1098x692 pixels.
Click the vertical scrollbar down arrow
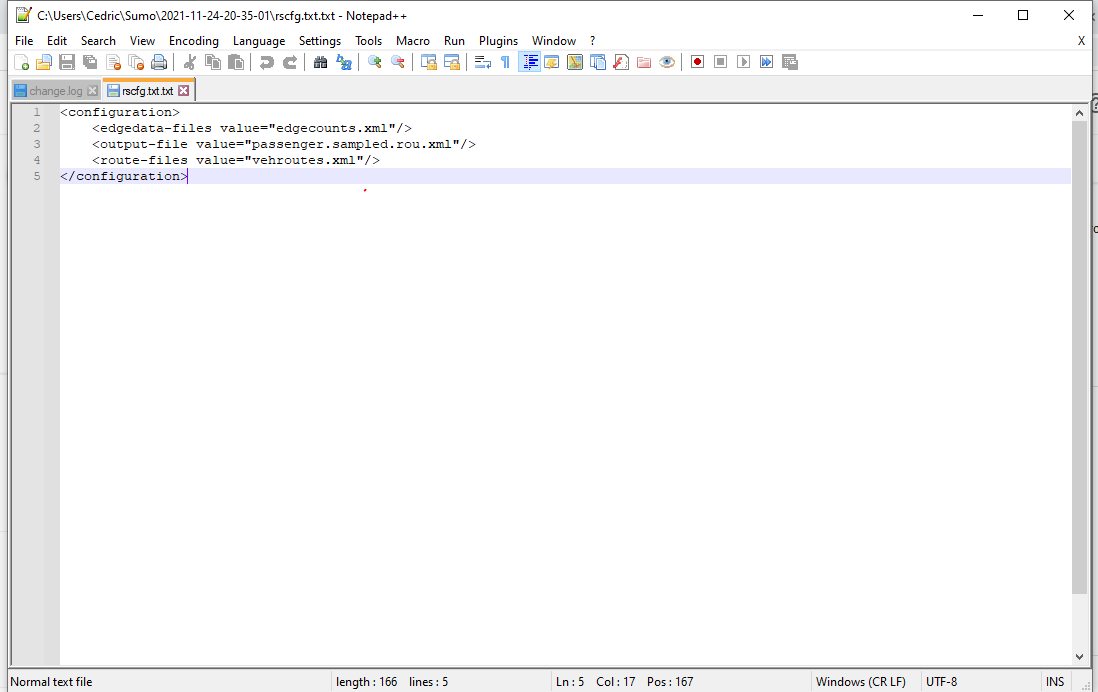pos(1079,656)
